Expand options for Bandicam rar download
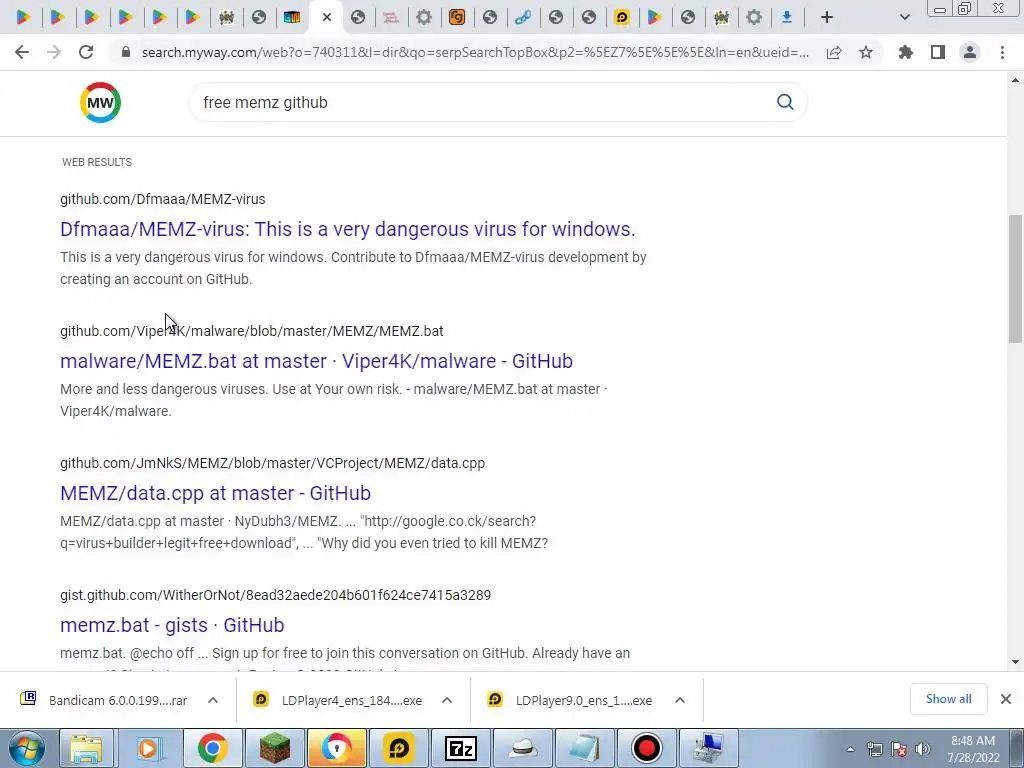Image resolution: width=1024 pixels, height=768 pixels. pyautogui.click(x=213, y=700)
